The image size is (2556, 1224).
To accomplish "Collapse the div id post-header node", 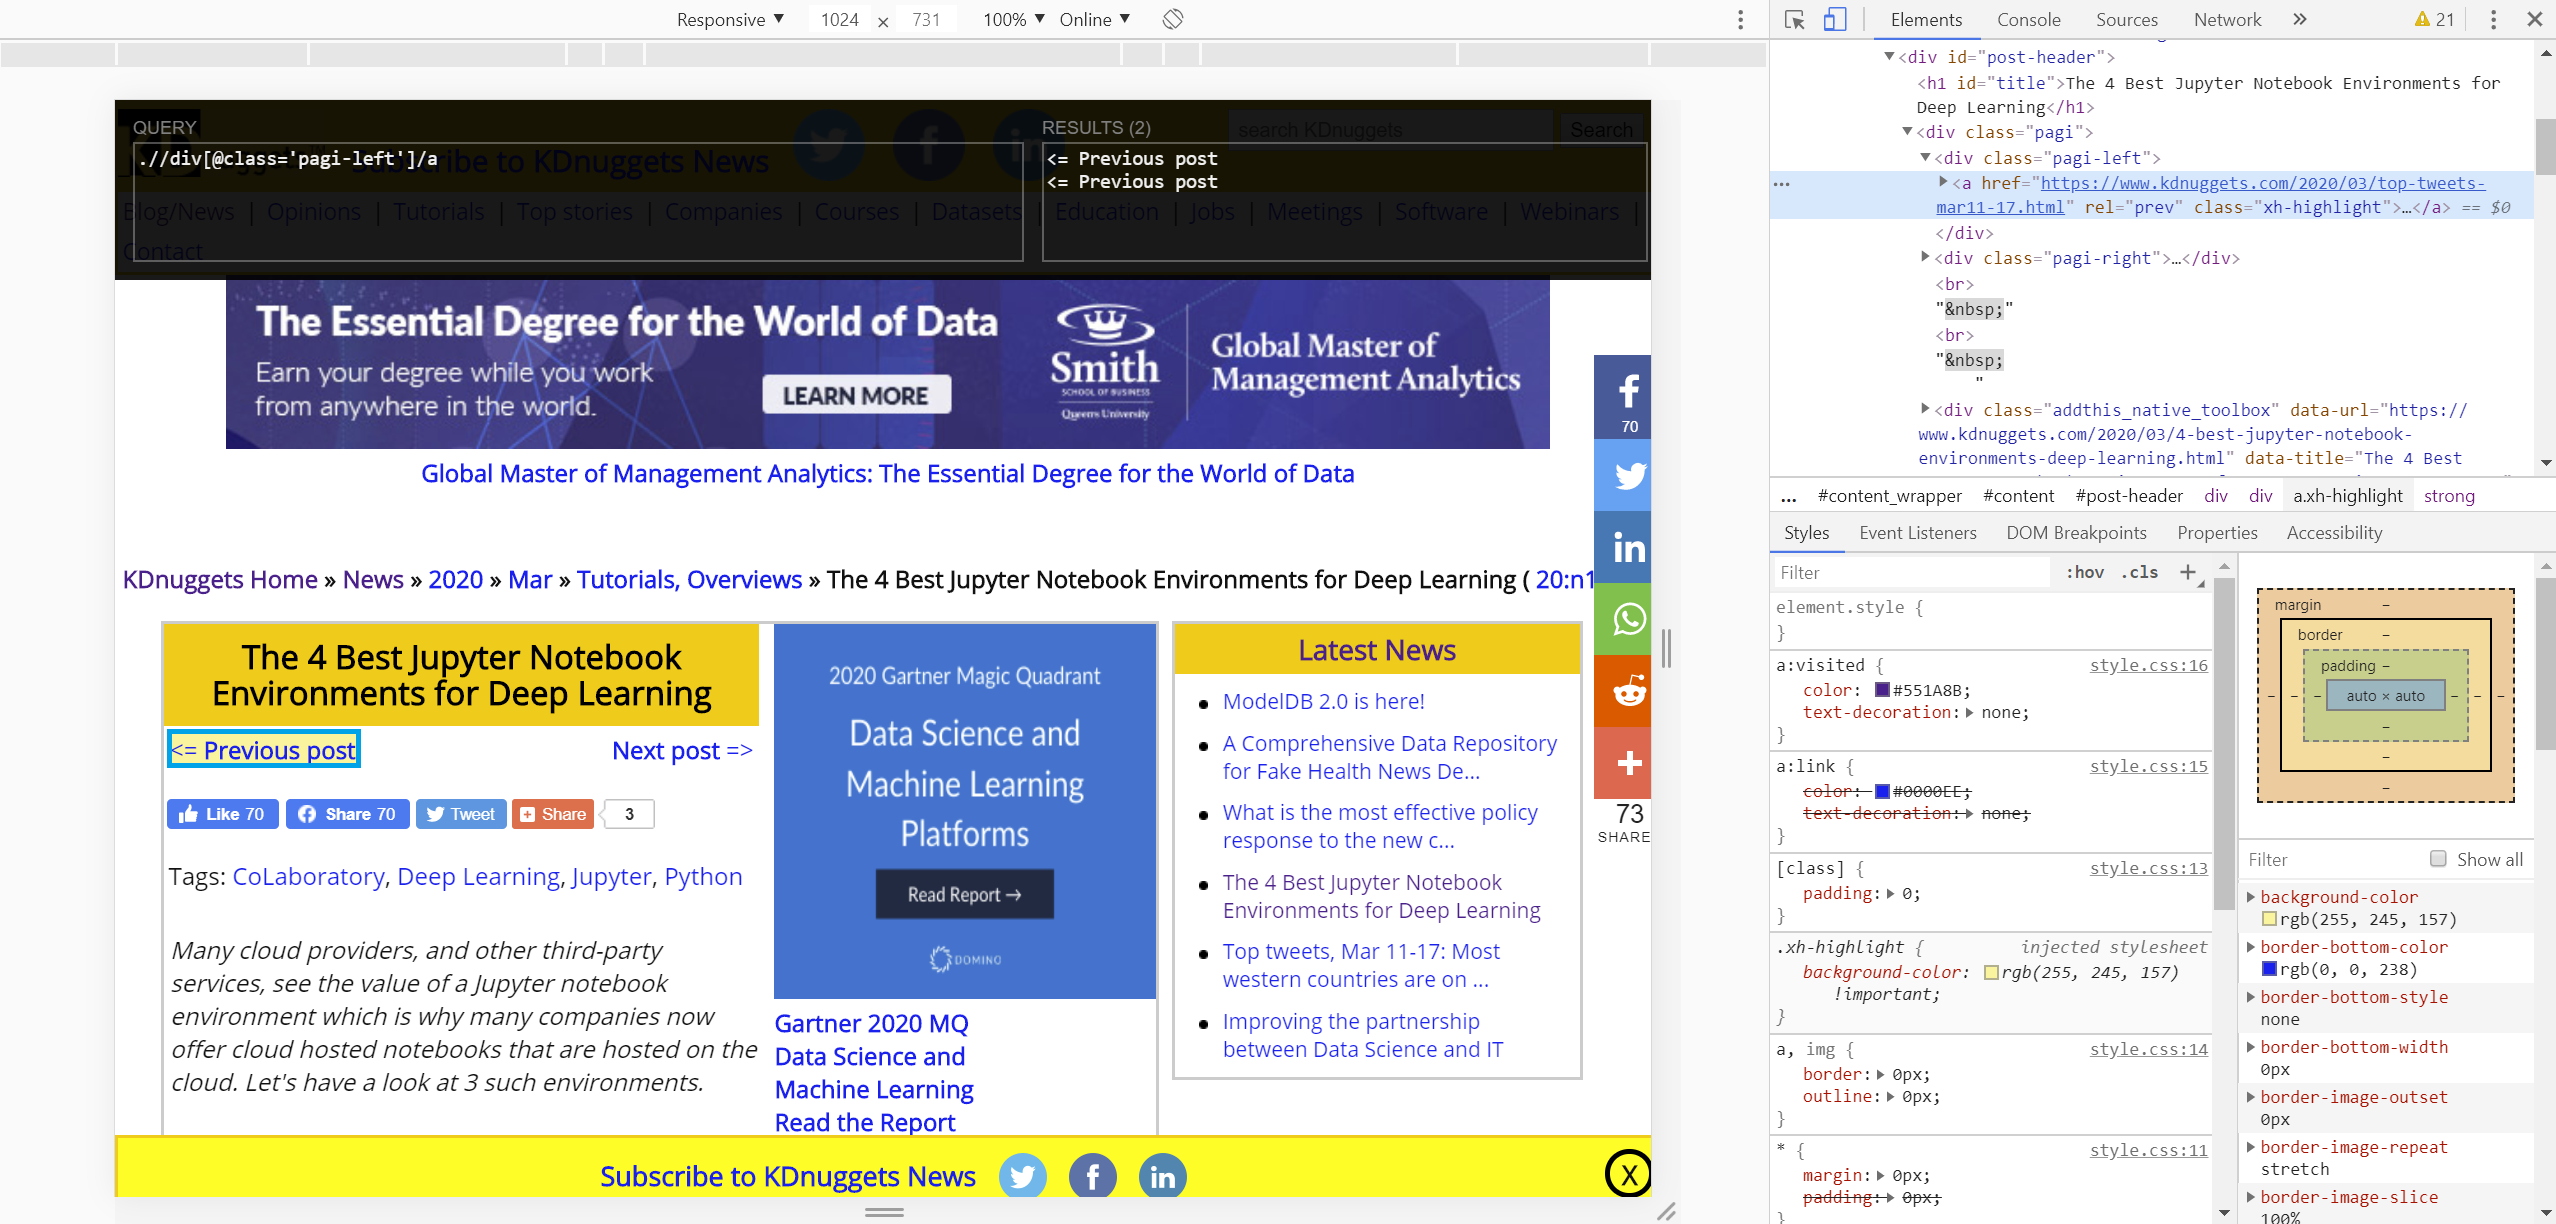I will (1889, 57).
